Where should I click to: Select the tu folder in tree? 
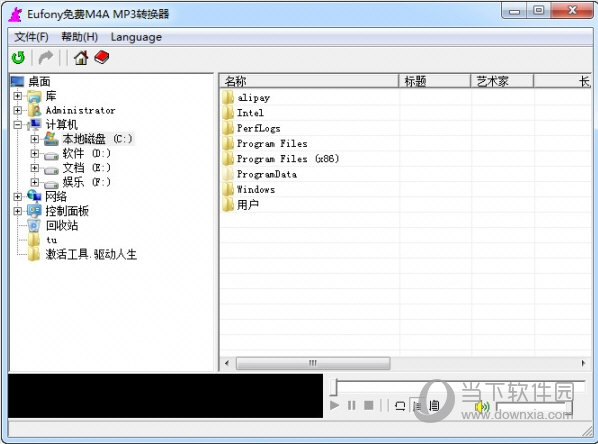[x=51, y=240]
